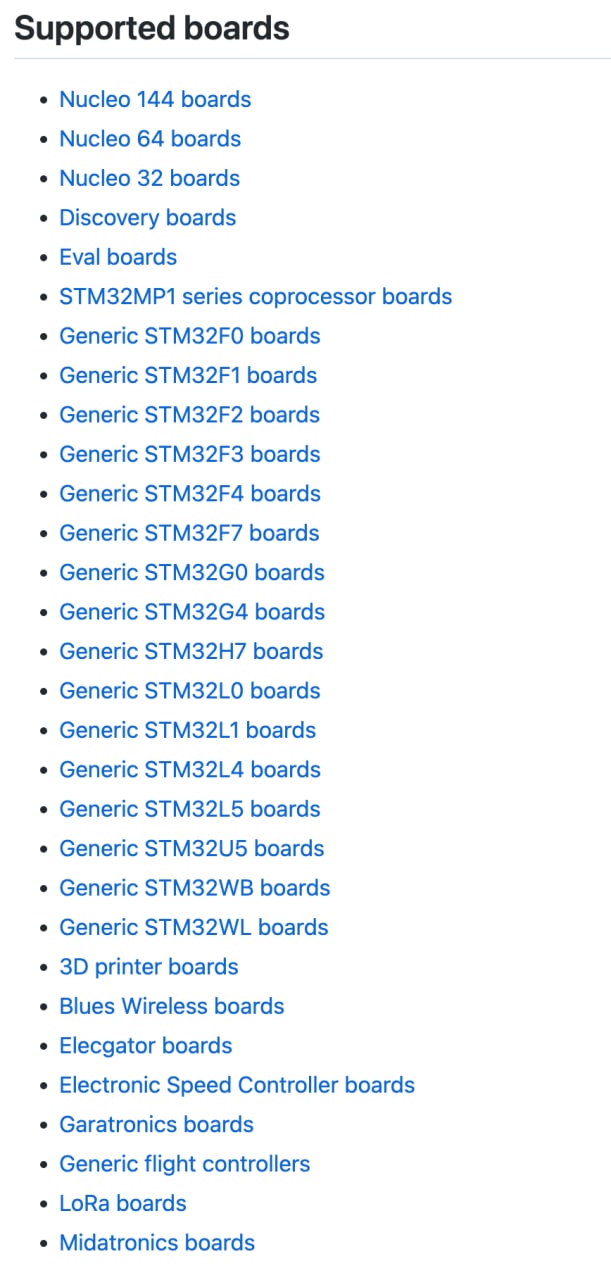Go to LoRa boards section
Viewport: 611px width, 1280px height.
click(x=123, y=1203)
